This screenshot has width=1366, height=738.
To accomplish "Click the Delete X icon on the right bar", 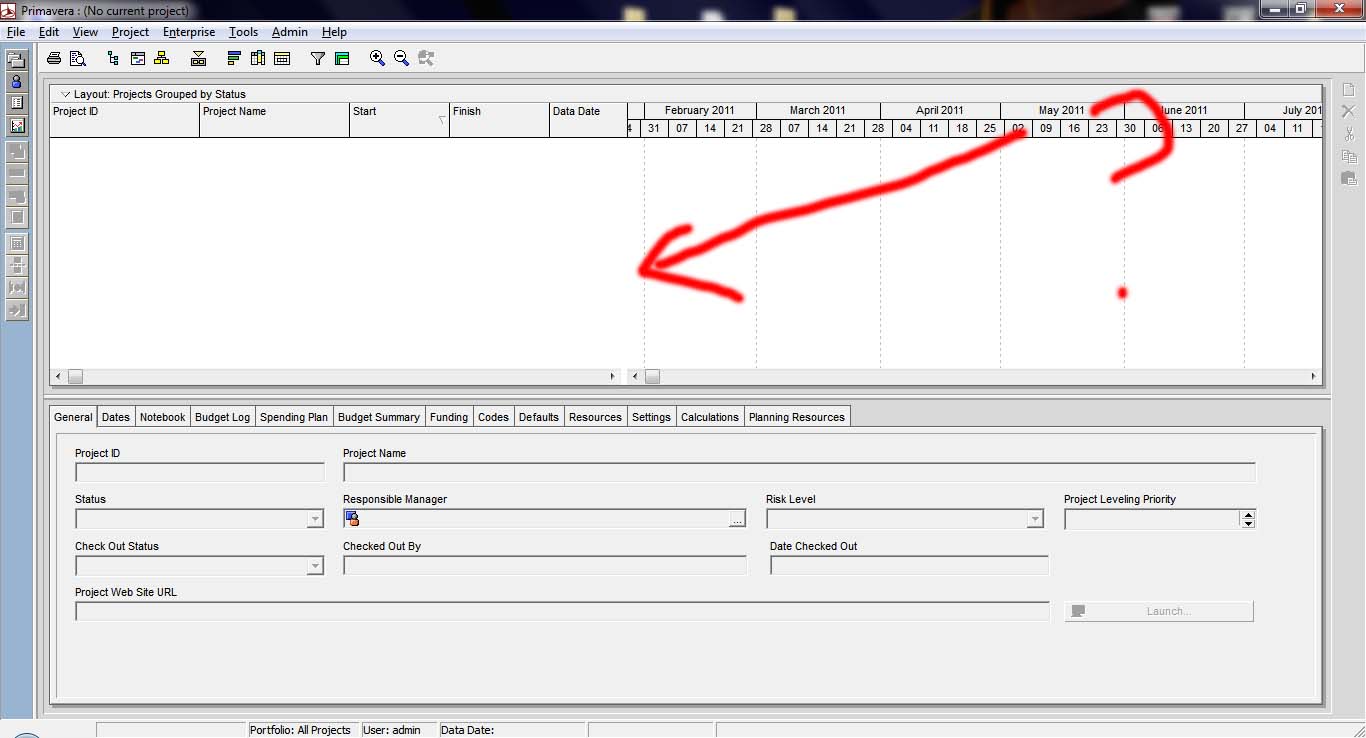I will 1348,111.
